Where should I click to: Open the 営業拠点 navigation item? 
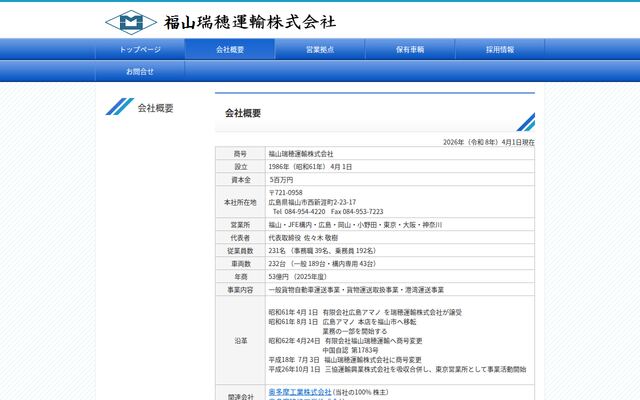(x=320, y=49)
